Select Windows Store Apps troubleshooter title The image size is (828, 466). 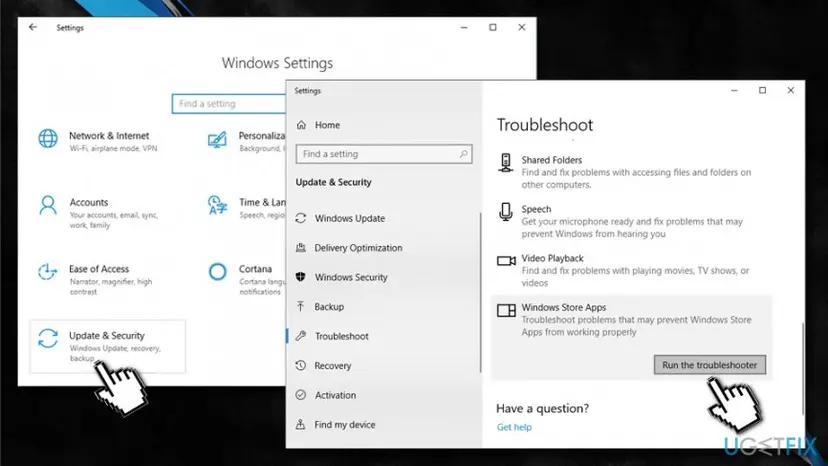click(563, 307)
